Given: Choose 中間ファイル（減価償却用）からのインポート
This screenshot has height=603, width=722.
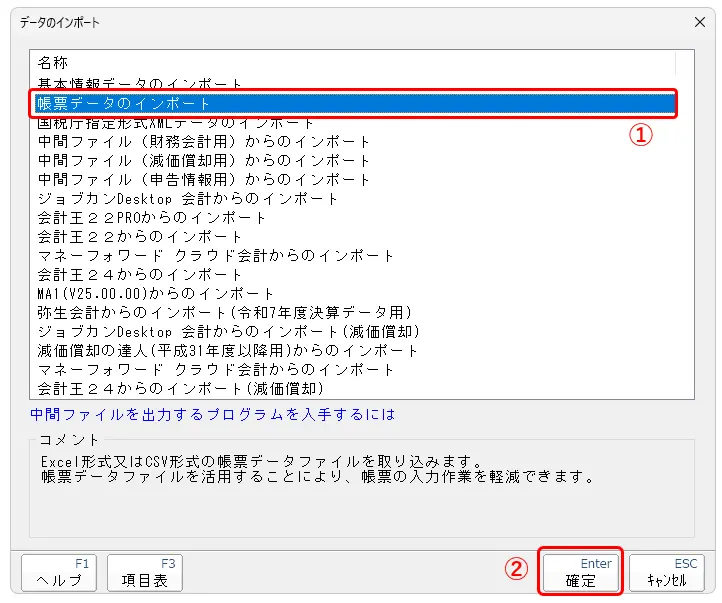Looking at the screenshot, I should point(204,160).
